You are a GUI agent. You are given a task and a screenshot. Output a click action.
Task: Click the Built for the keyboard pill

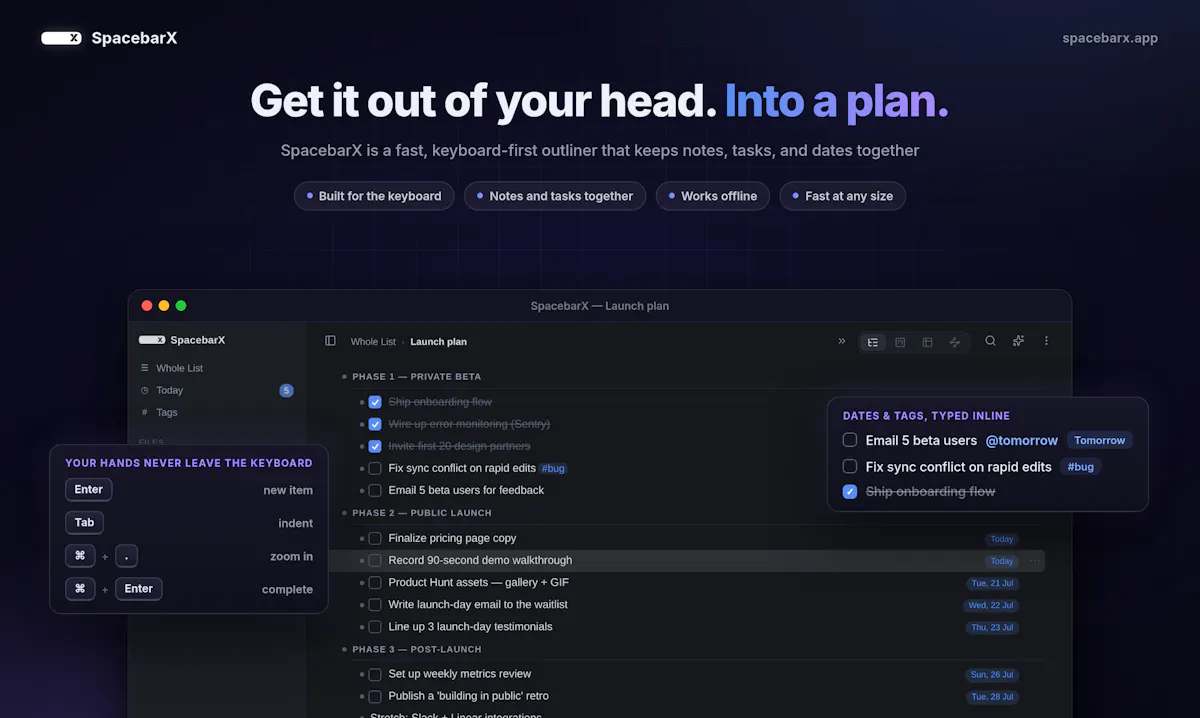(x=374, y=196)
